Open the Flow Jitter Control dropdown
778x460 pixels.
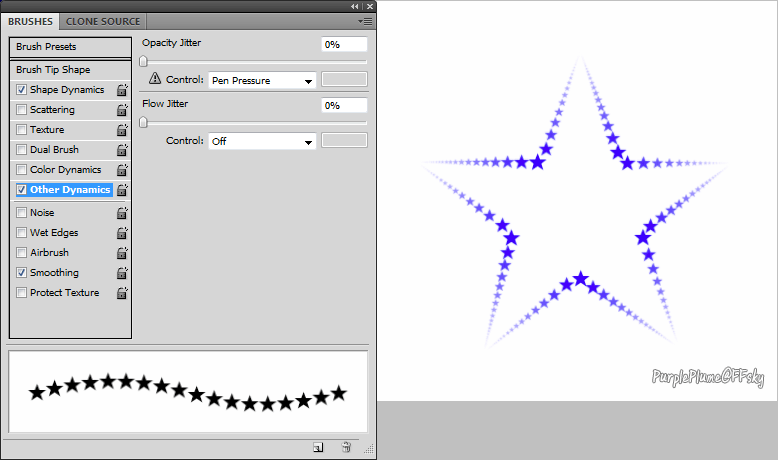pyautogui.click(x=262, y=141)
